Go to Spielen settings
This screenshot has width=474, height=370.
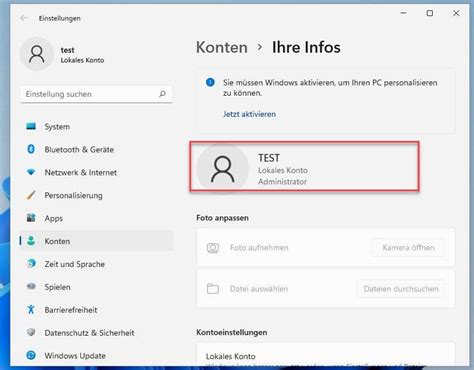(96, 287)
